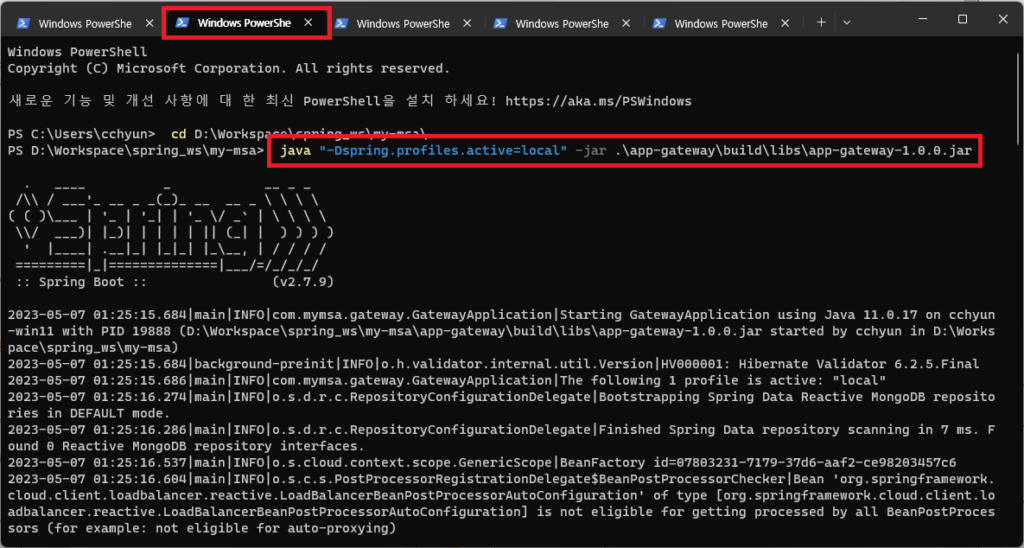Close the third PowerShell tab
The height and width of the screenshot is (548, 1024).
pyautogui.click(x=467, y=23)
